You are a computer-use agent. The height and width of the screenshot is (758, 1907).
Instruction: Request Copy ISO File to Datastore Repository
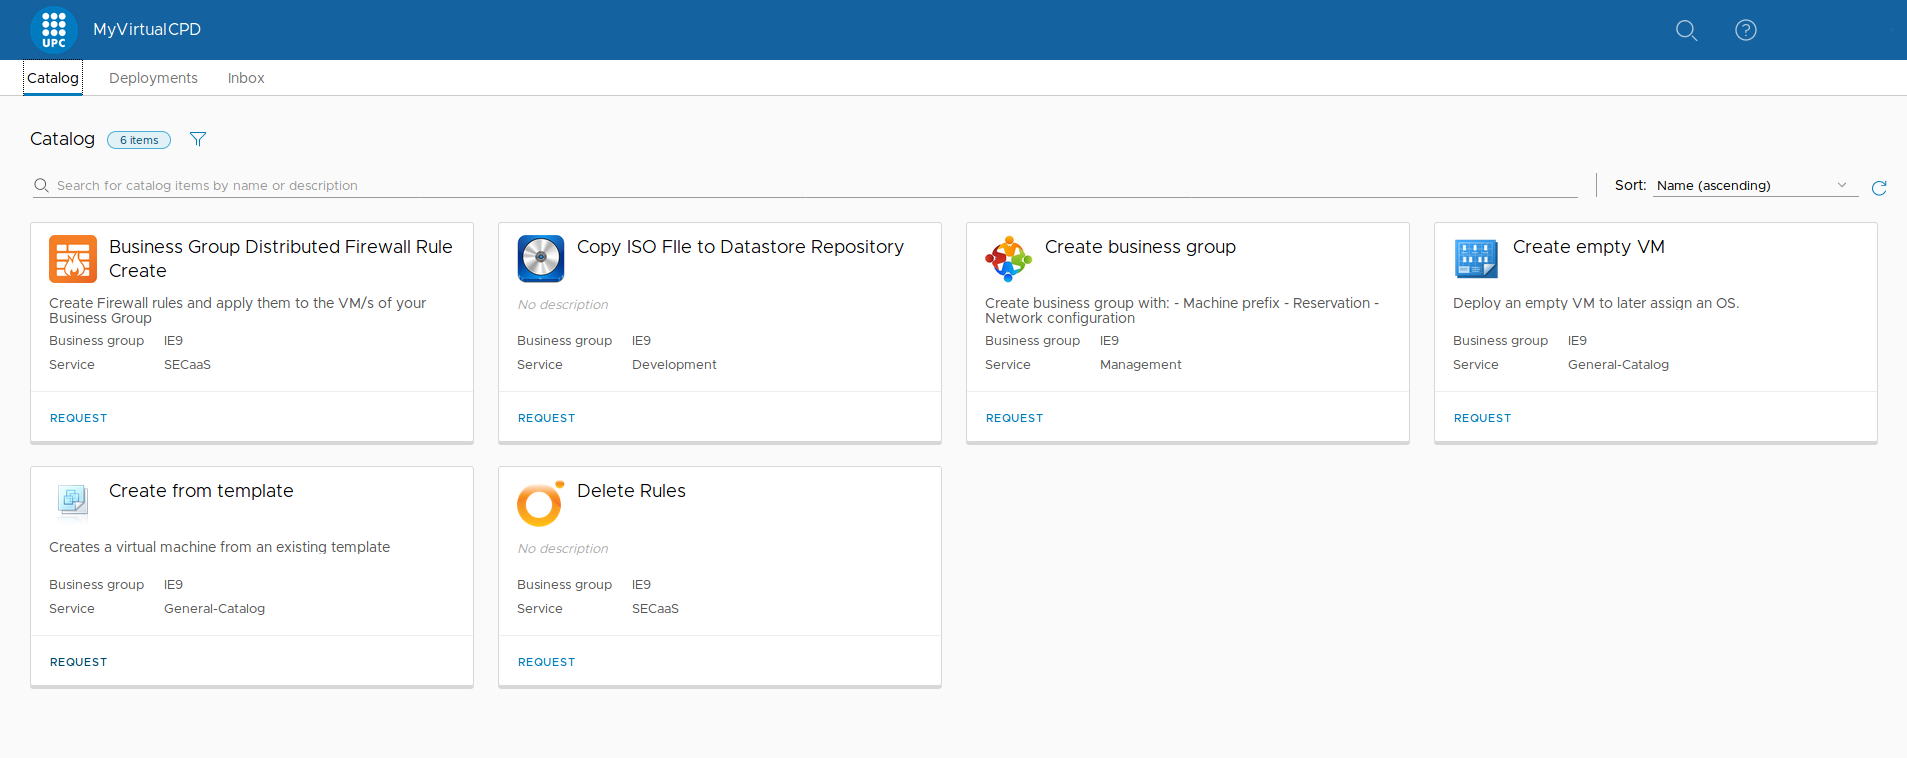tap(546, 418)
